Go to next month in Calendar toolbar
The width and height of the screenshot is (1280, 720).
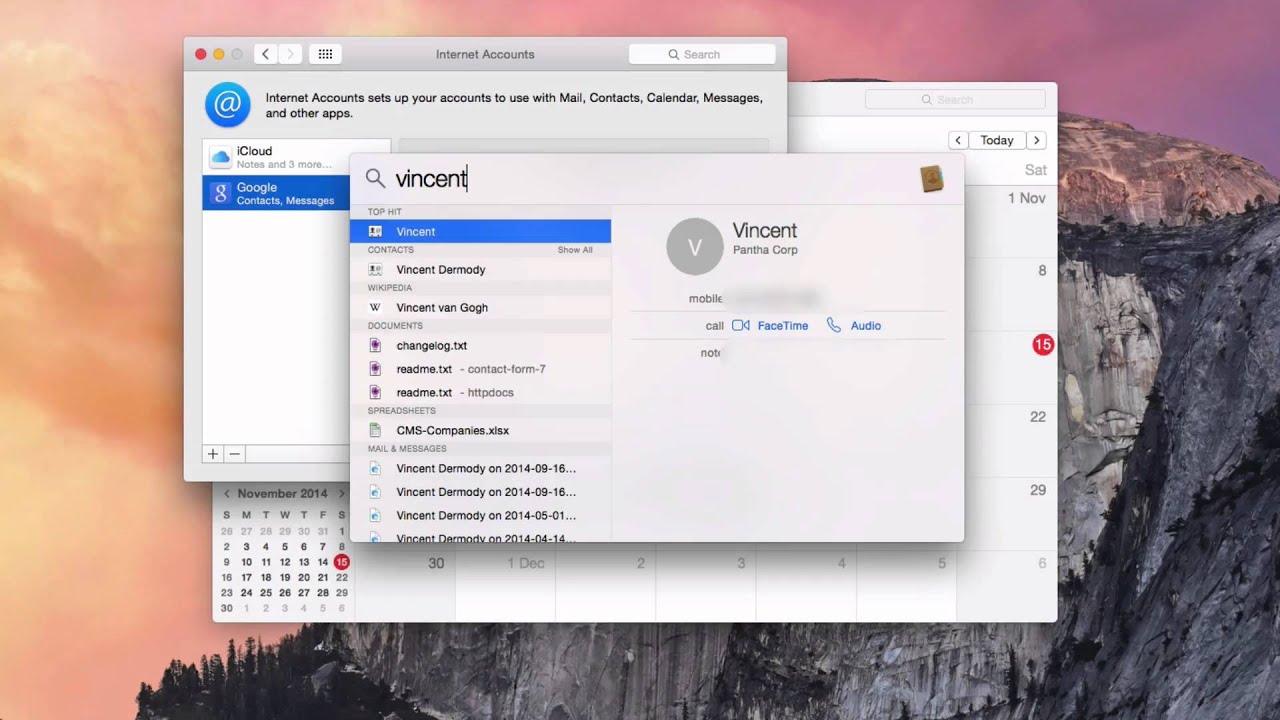point(1037,140)
